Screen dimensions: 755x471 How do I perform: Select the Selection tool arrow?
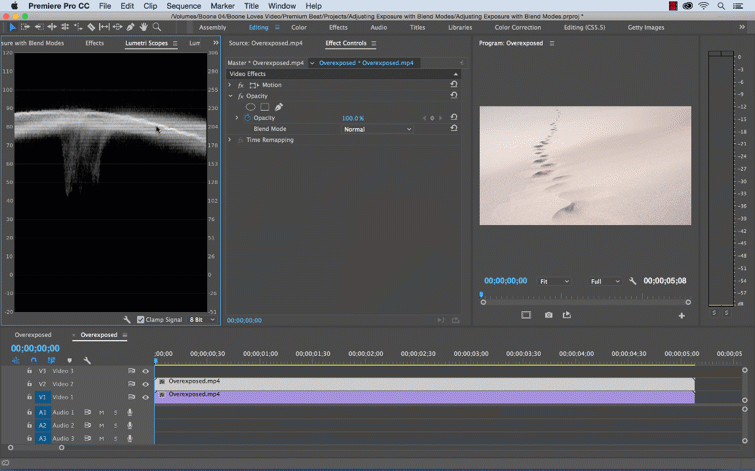pyautogui.click(x=13, y=27)
